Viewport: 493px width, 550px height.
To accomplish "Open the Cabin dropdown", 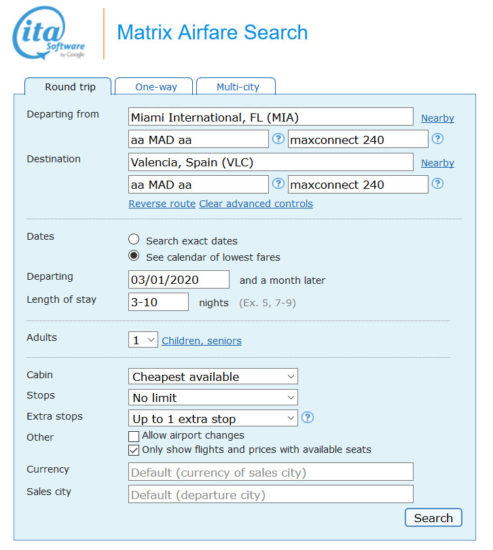I will pyautogui.click(x=213, y=377).
